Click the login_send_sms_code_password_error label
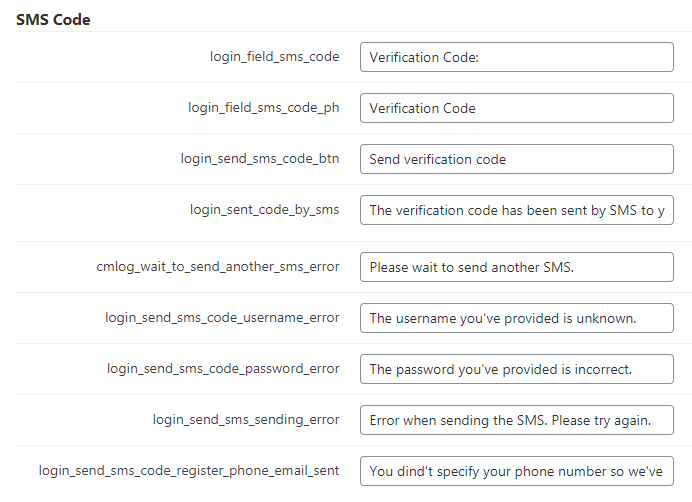The height and width of the screenshot is (502, 692). coord(223,369)
